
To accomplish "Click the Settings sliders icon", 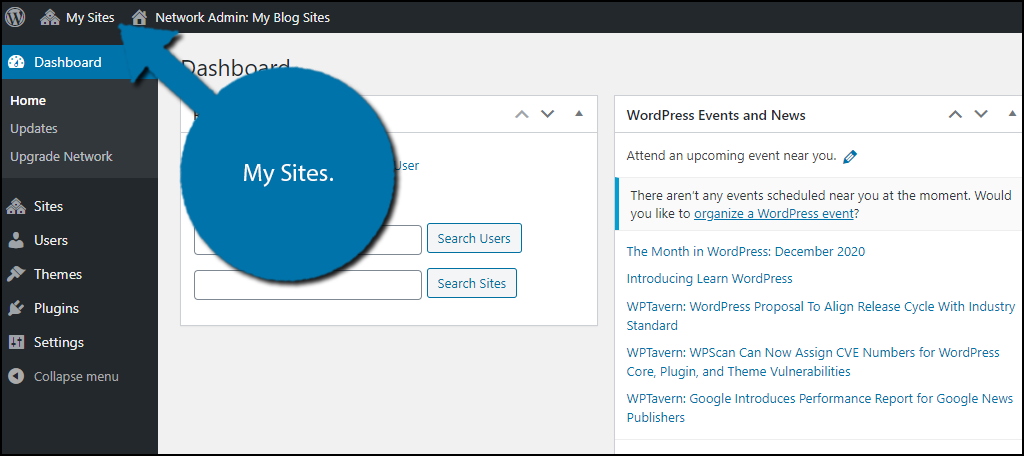I will click(16, 342).
